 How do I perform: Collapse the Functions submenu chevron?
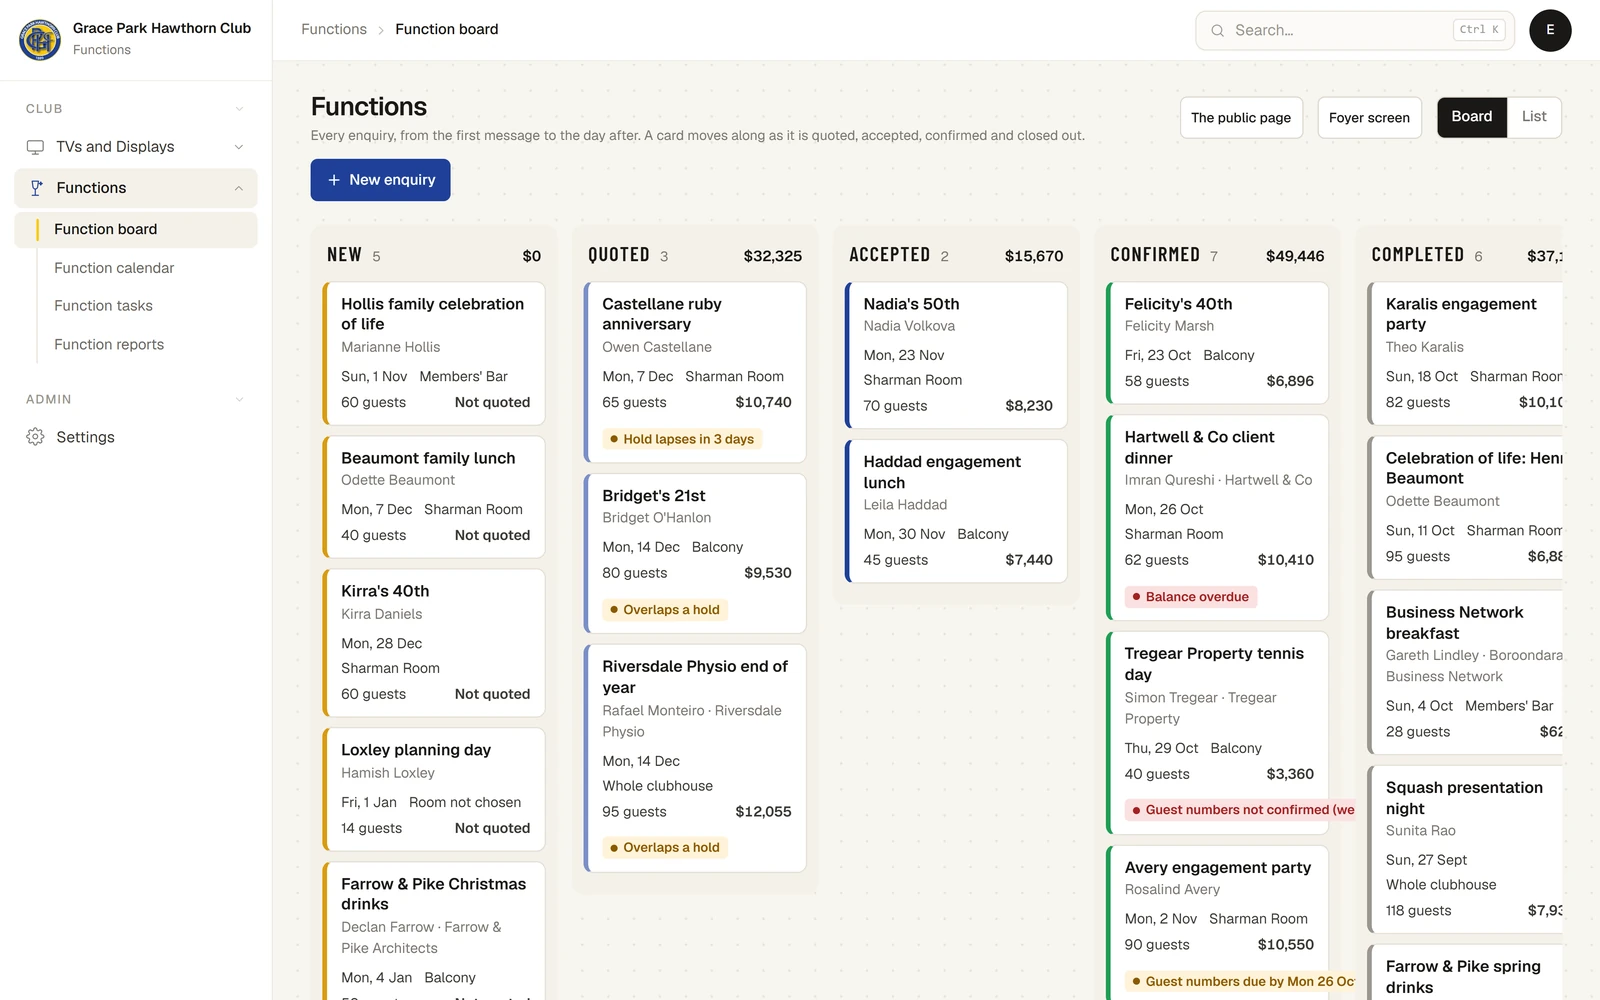pos(239,188)
